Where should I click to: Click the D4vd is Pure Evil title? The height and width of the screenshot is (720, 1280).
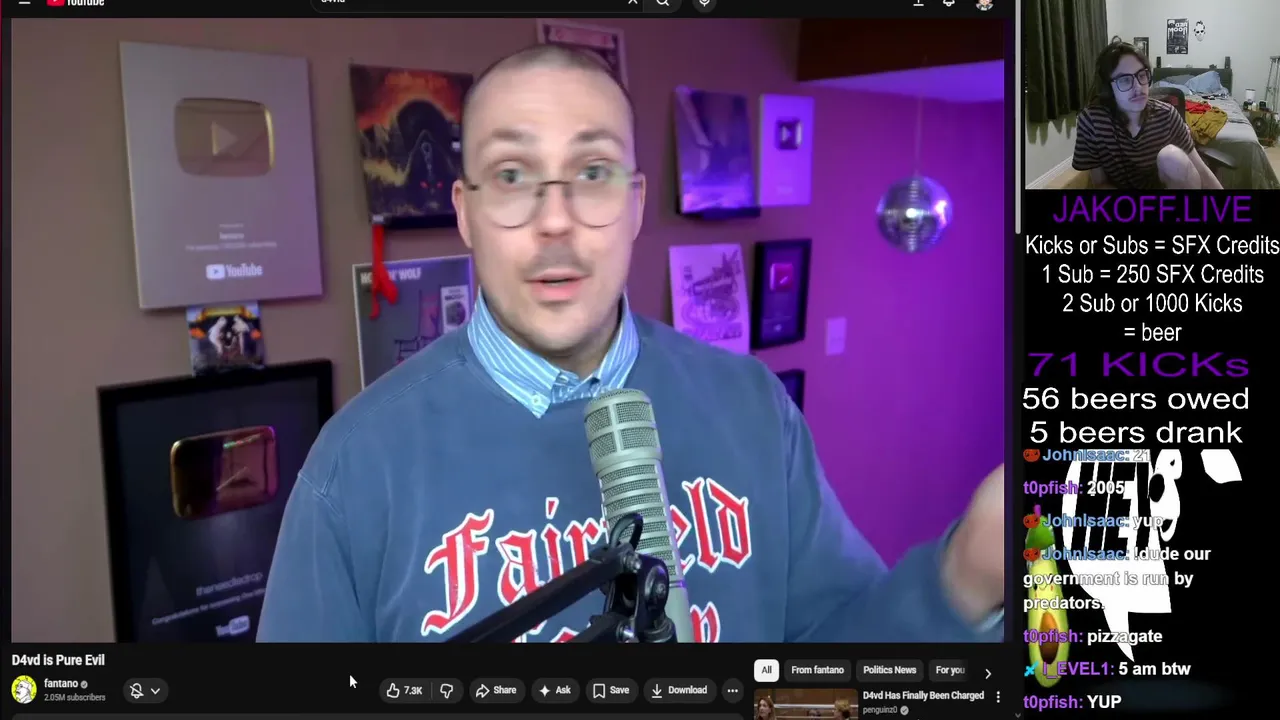click(58, 660)
